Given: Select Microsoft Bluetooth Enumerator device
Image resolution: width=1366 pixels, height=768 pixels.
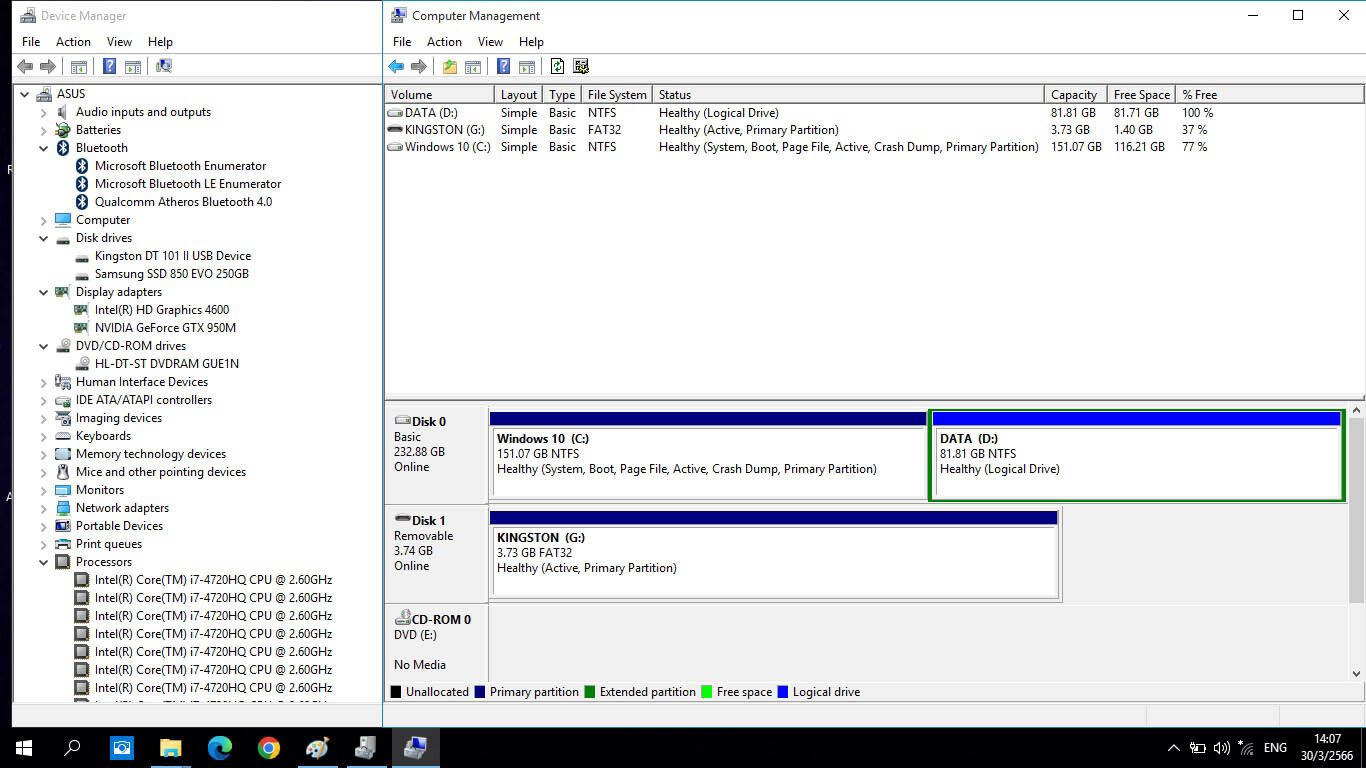Looking at the screenshot, I should coord(180,166).
